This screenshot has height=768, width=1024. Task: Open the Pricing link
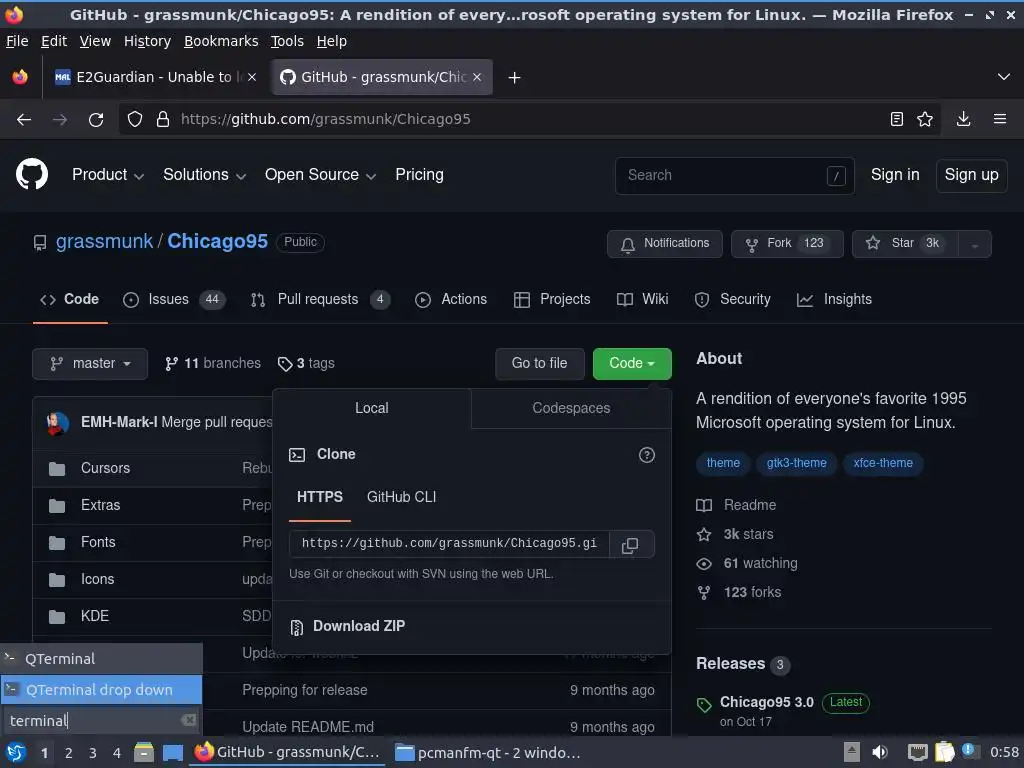point(419,175)
